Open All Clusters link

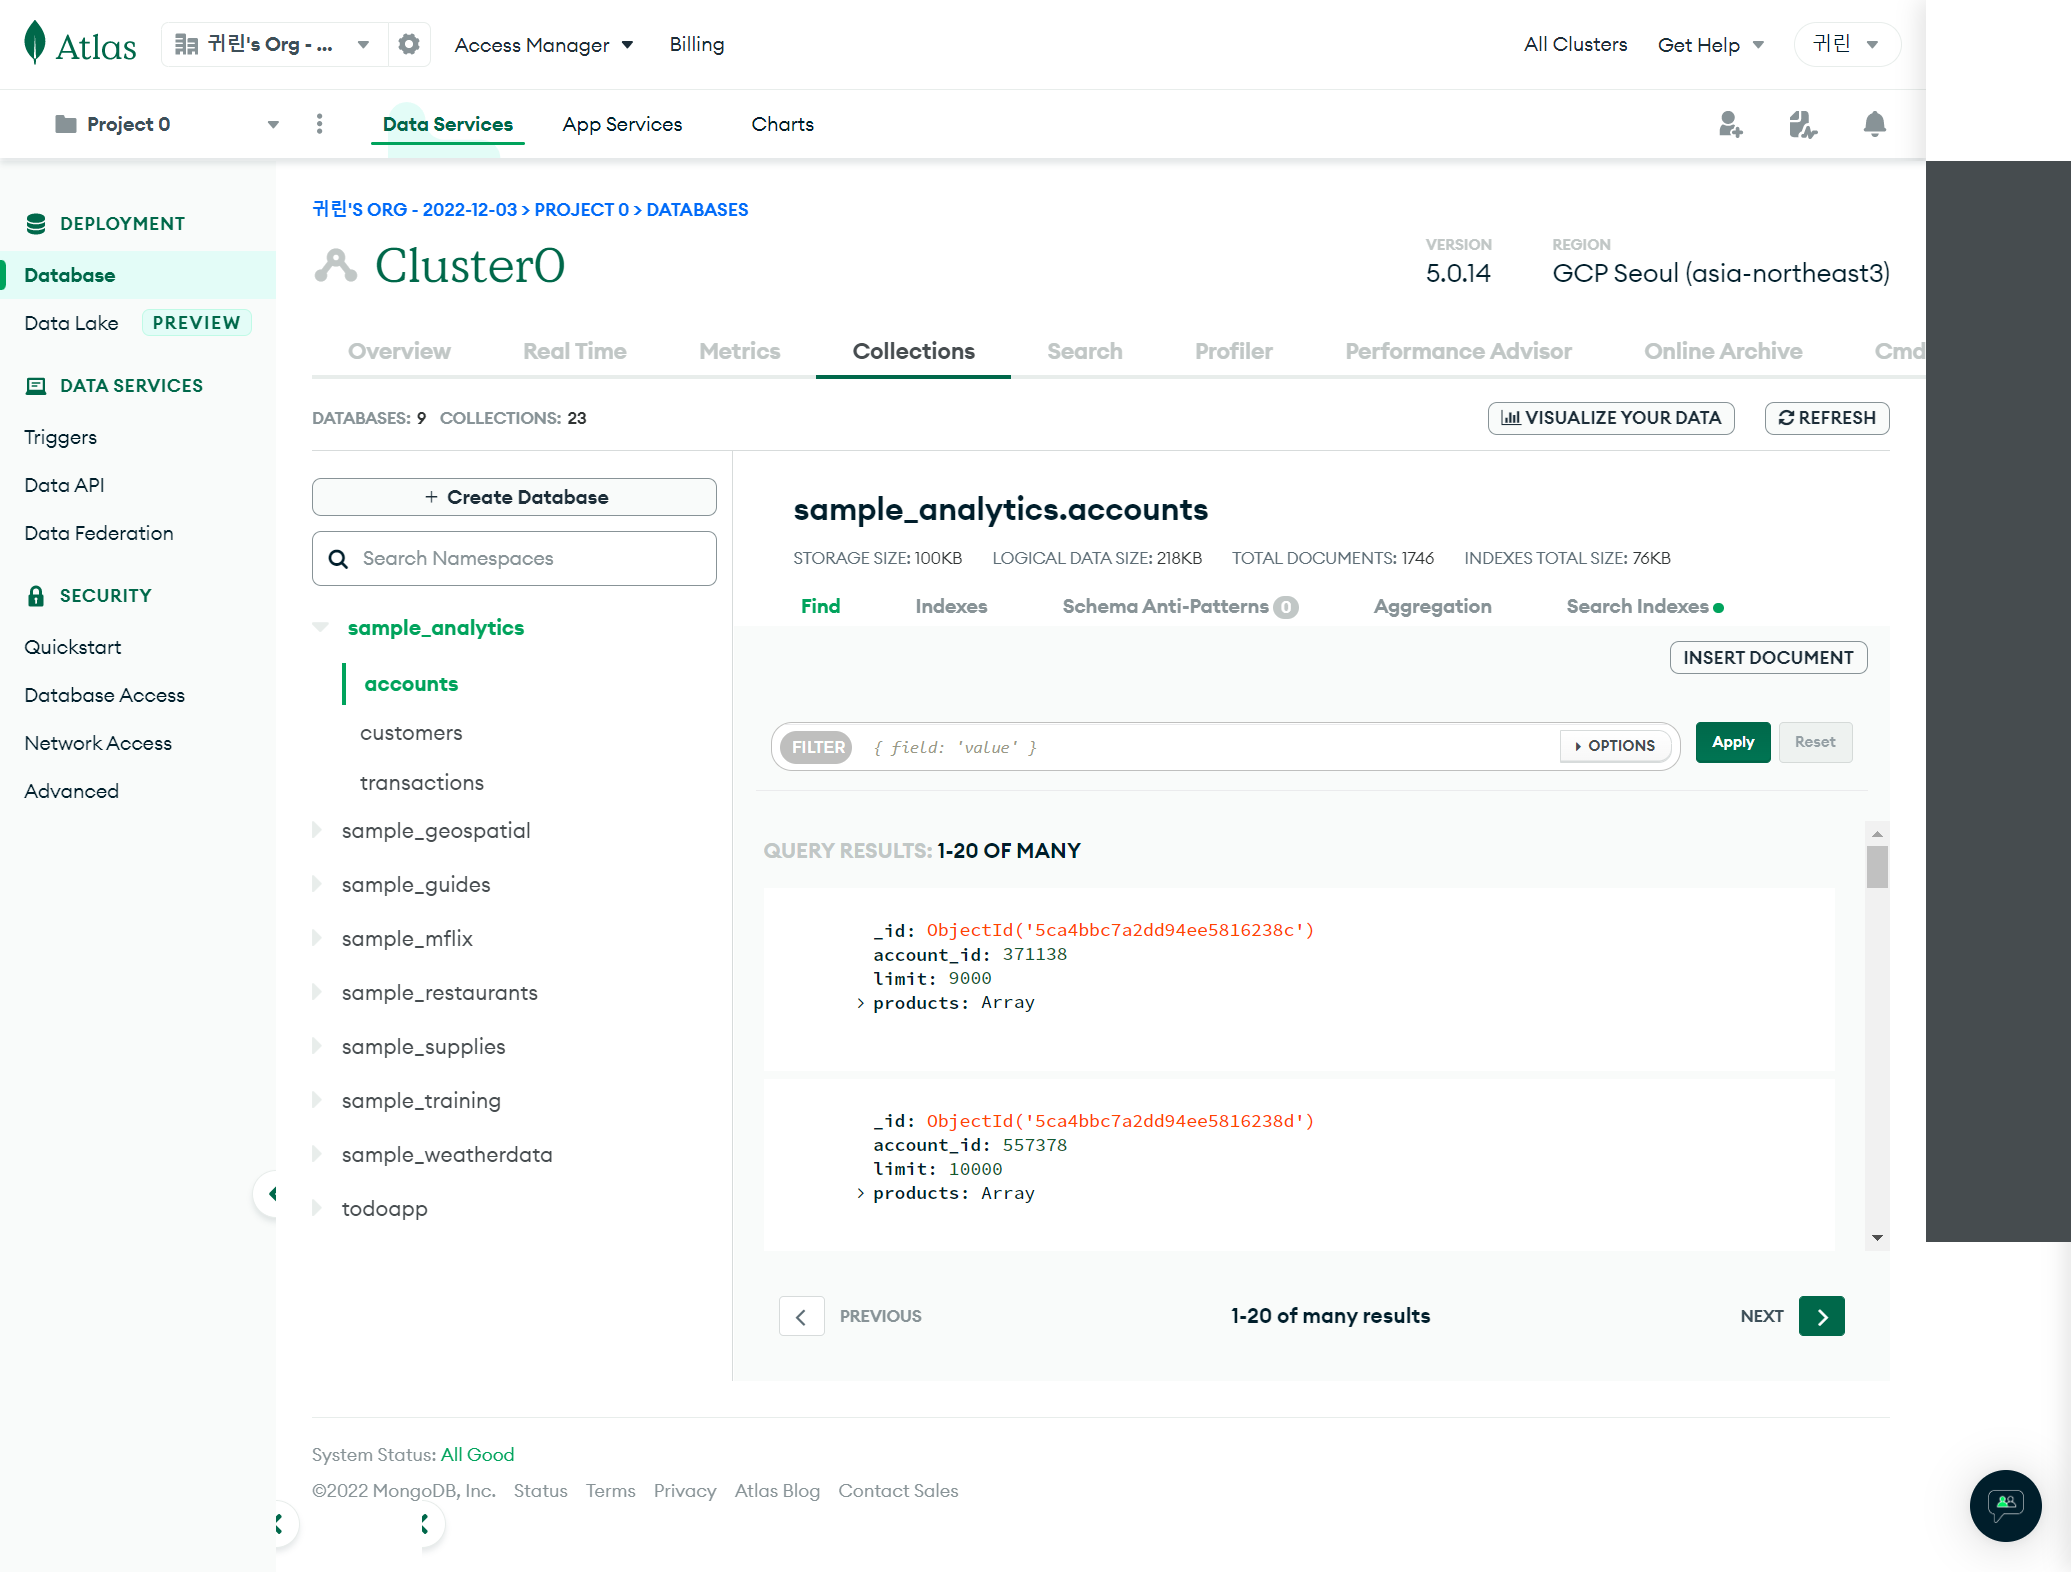click(1575, 44)
